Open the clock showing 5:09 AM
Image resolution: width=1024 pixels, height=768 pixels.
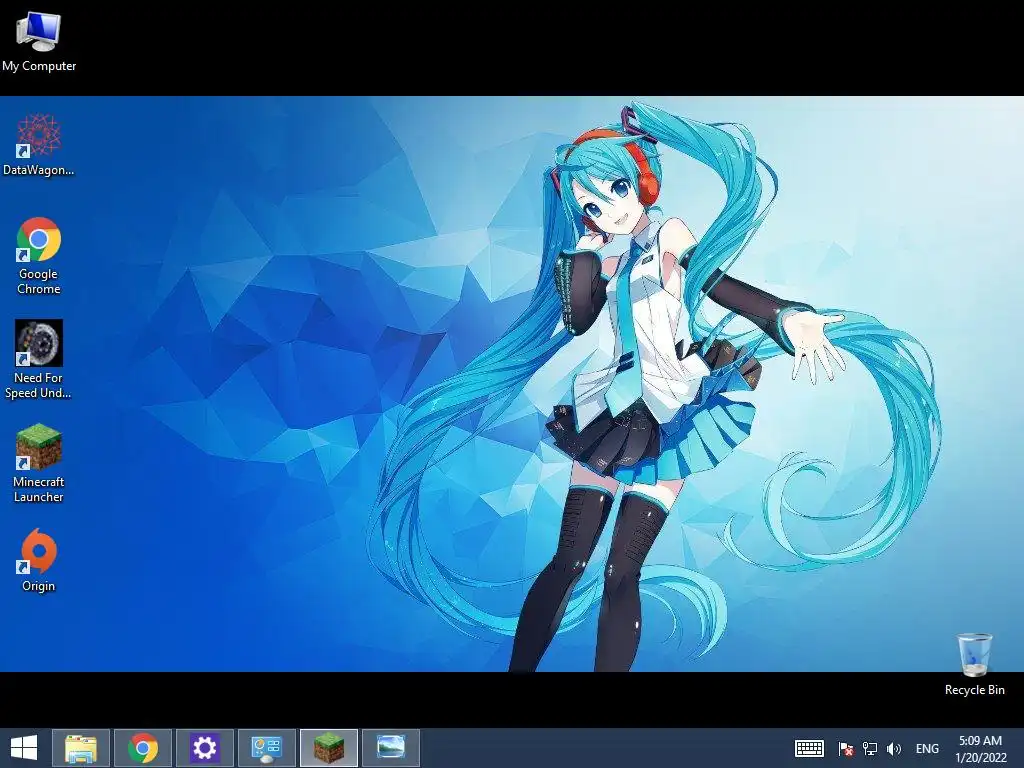[x=980, y=748]
